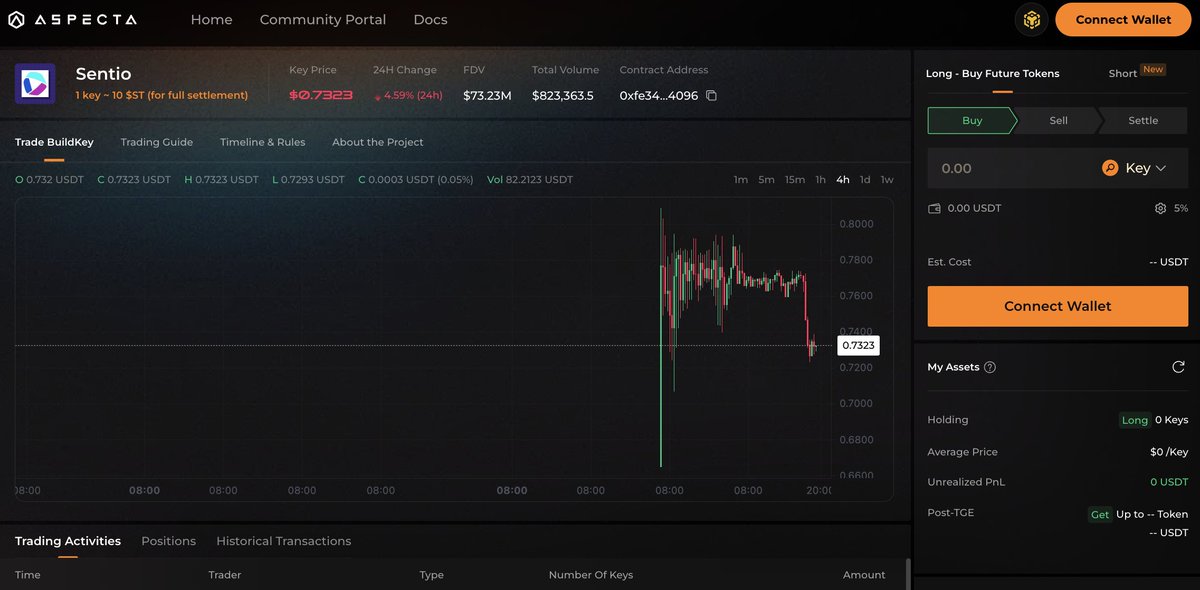Open Docs link
Screen dimensions: 1200x590
pyautogui.click(x=430, y=20)
